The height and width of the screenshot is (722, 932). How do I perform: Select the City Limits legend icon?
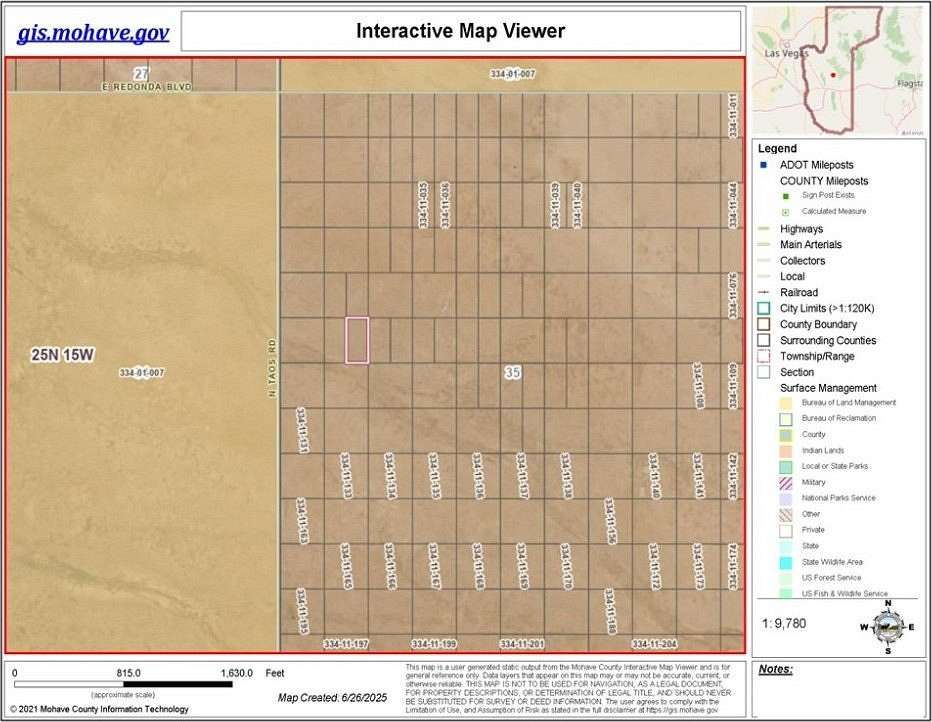coord(762,308)
